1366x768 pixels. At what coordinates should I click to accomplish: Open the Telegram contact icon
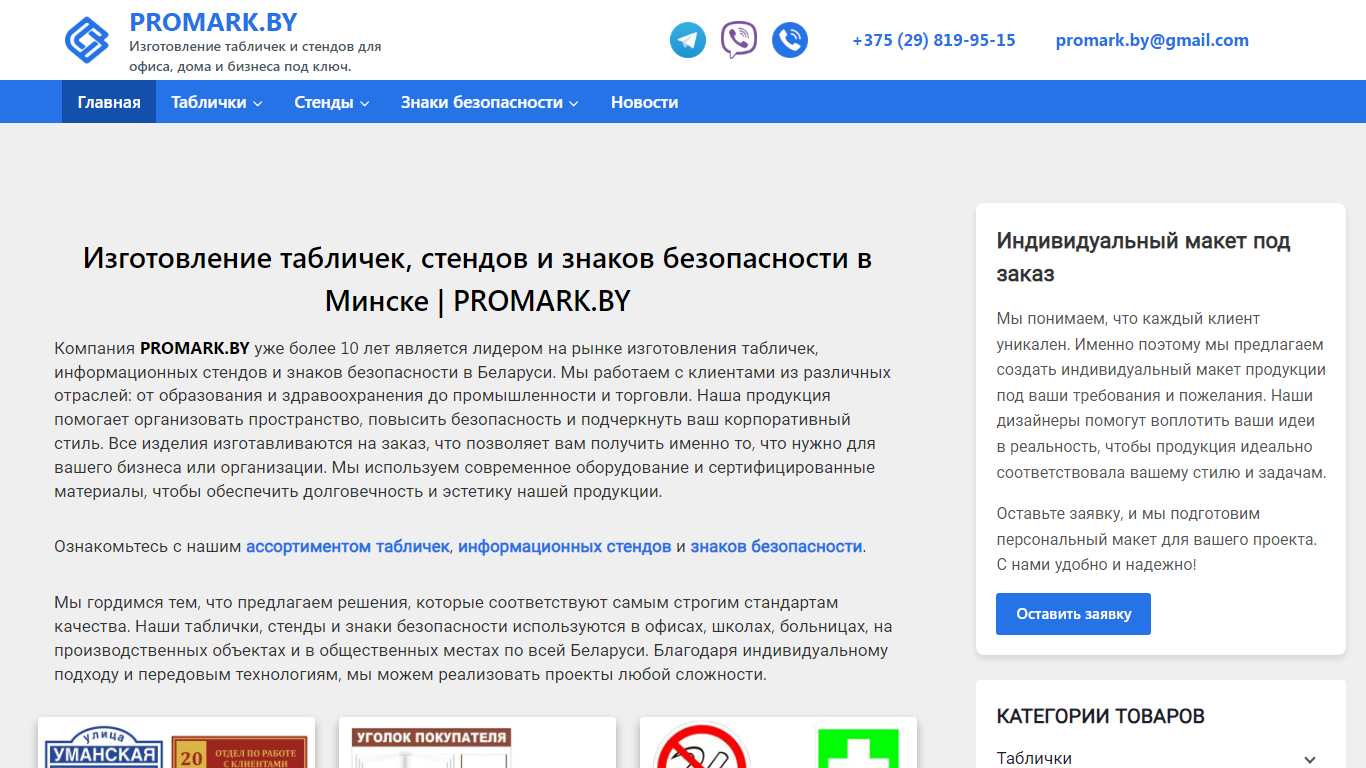click(688, 40)
